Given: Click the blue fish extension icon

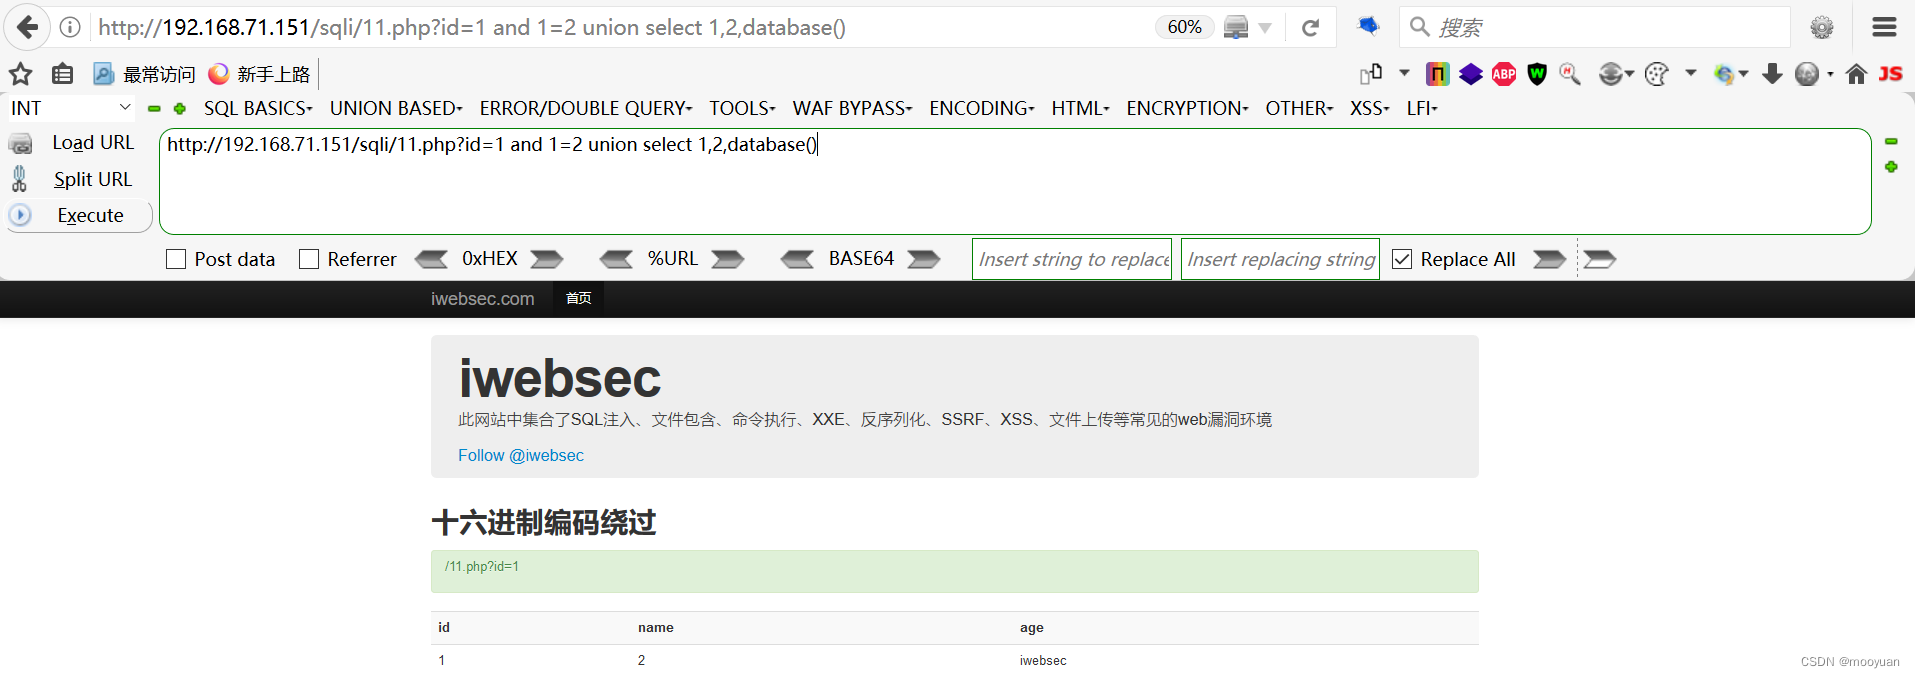Looking at the screenshot, I should click(x=1368, y=26).
